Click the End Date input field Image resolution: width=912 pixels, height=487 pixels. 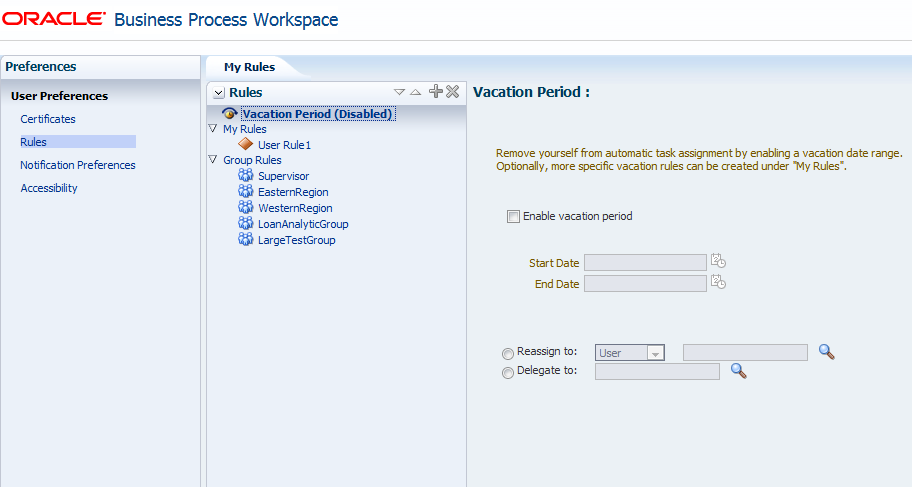coord(646,283)
